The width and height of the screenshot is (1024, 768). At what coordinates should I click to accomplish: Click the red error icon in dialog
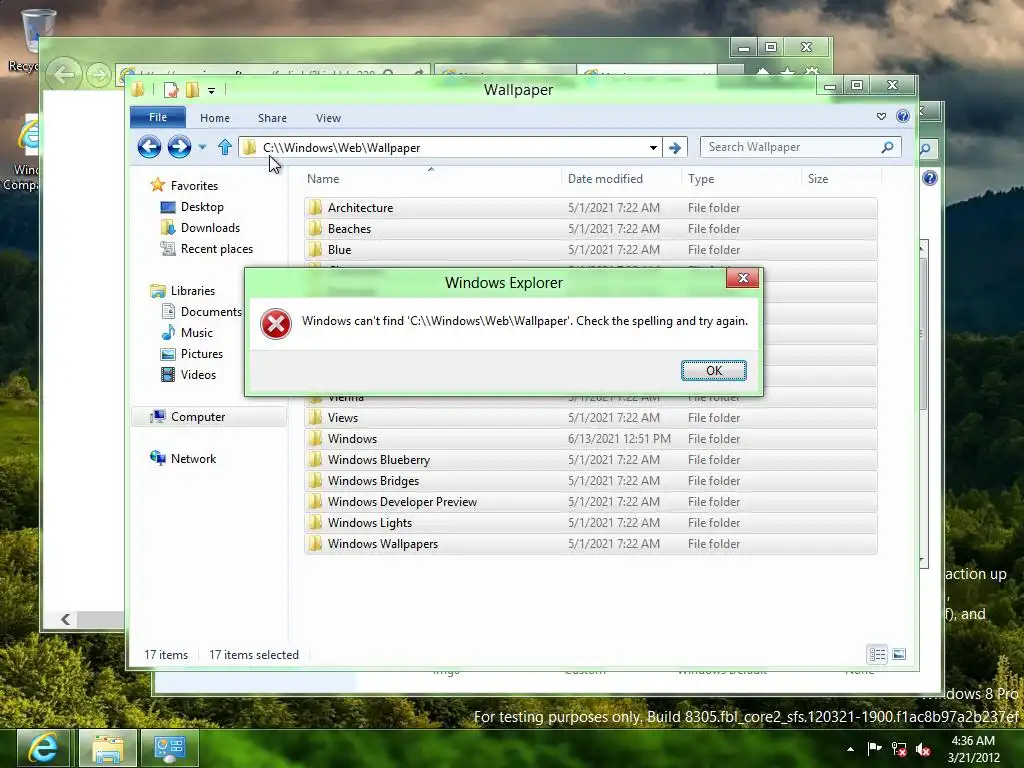tap(276, 324)
